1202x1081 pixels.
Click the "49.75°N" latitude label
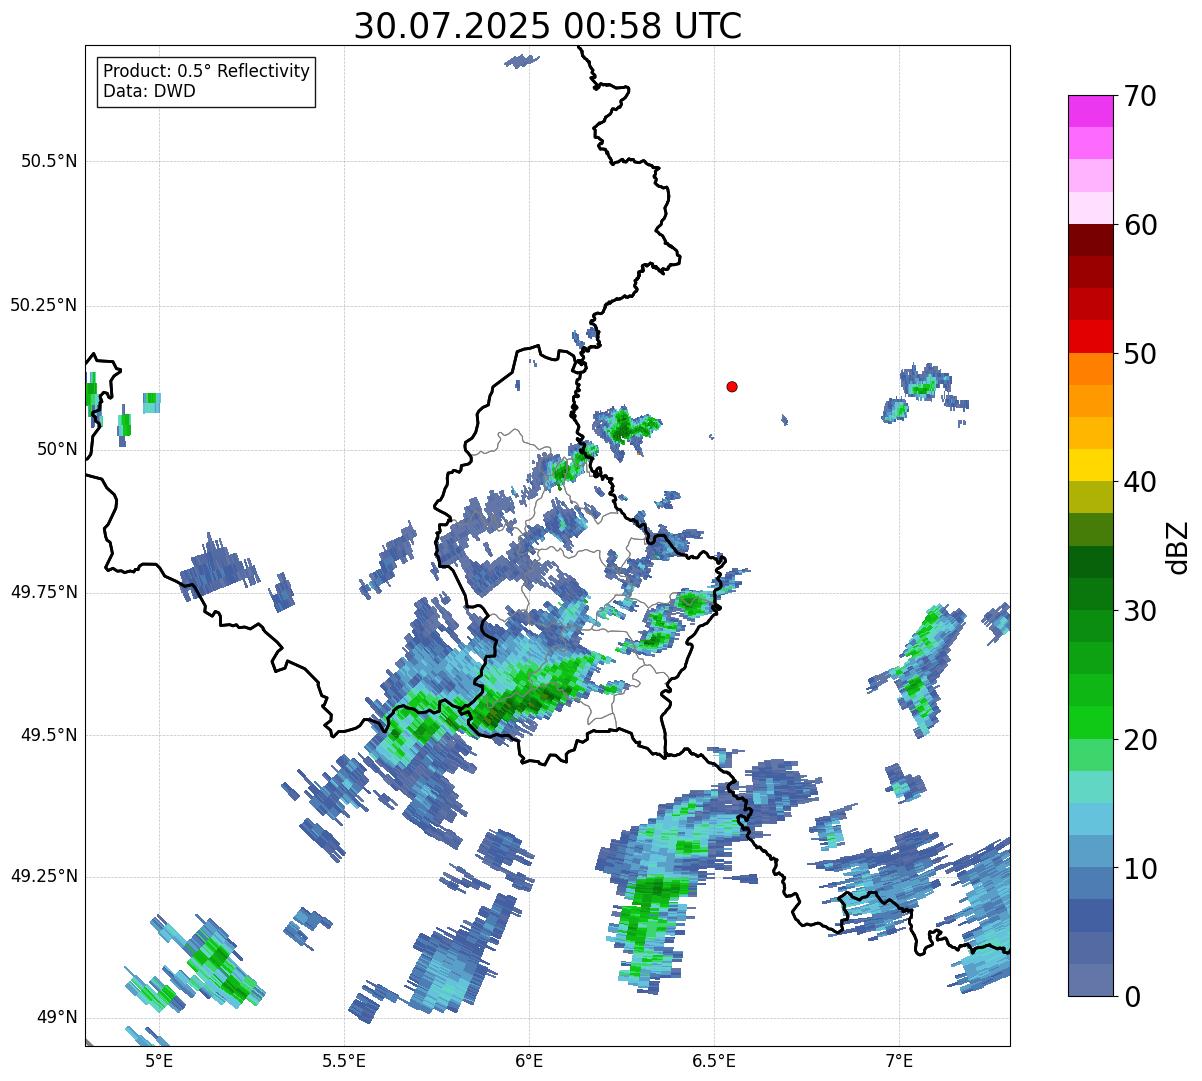coord(44,592)
